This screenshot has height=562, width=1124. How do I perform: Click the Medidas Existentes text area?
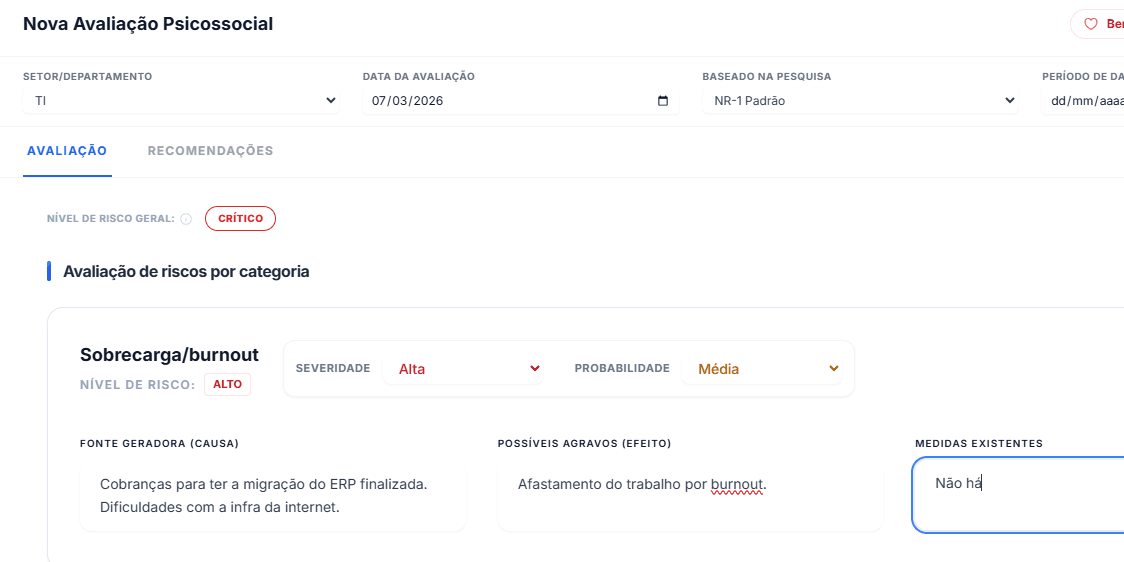(x=1019, y=495)
